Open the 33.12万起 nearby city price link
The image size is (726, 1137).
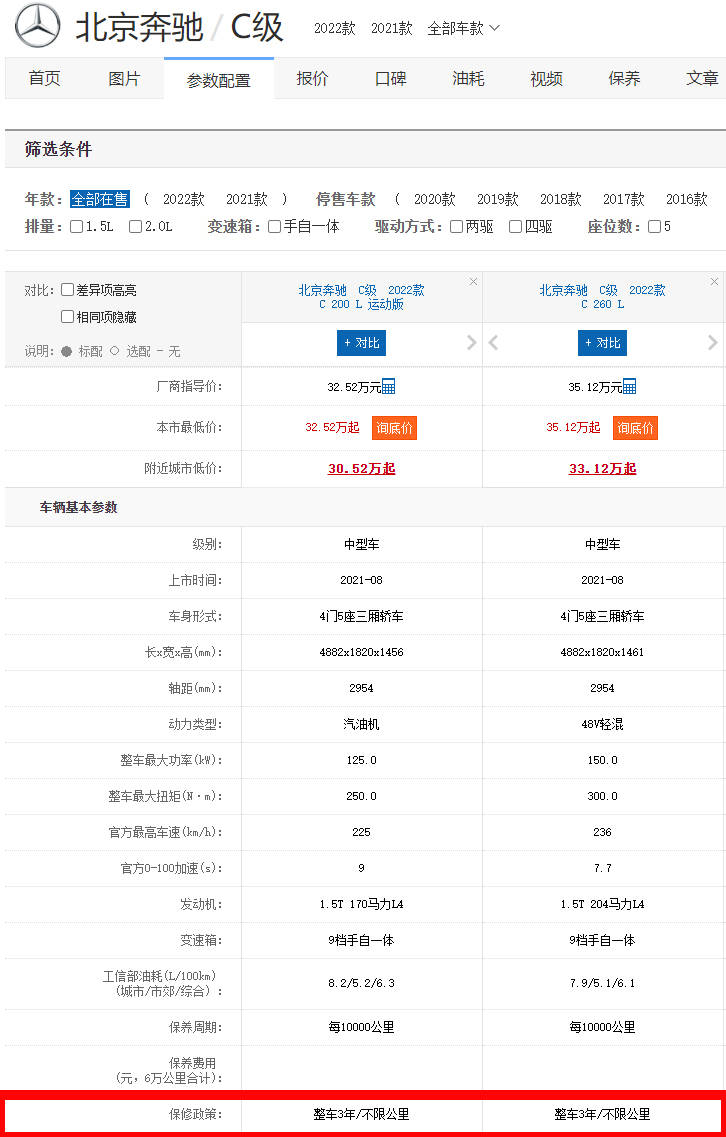tap(602, 468)
